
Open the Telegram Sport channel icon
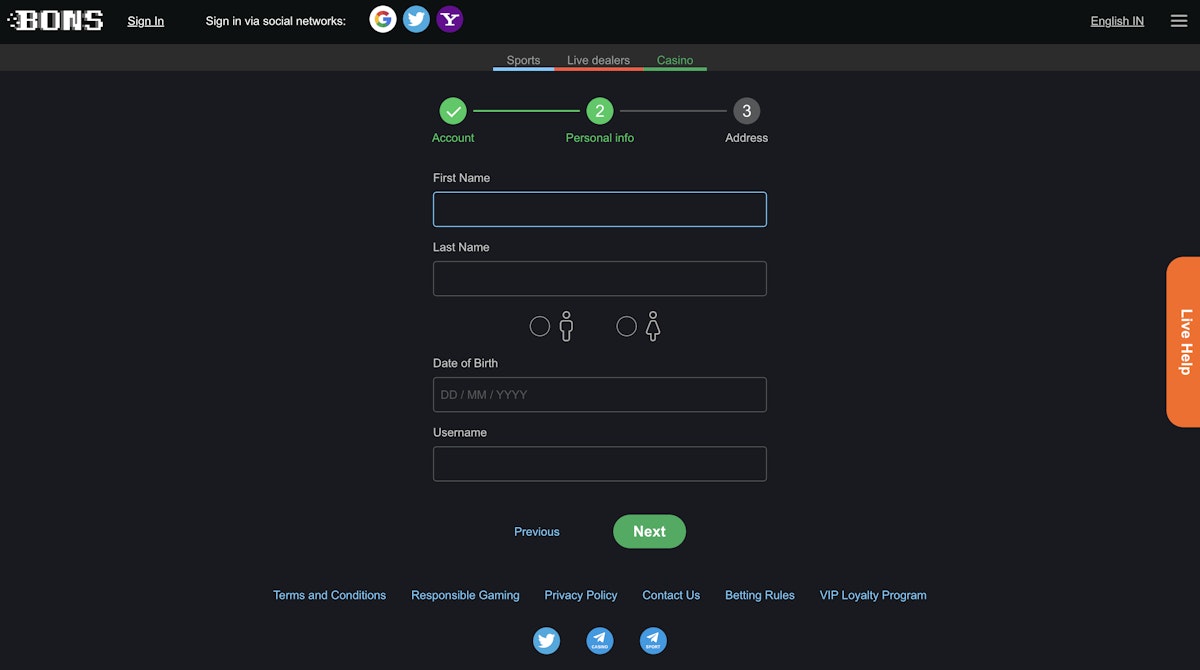pos(653,641)
